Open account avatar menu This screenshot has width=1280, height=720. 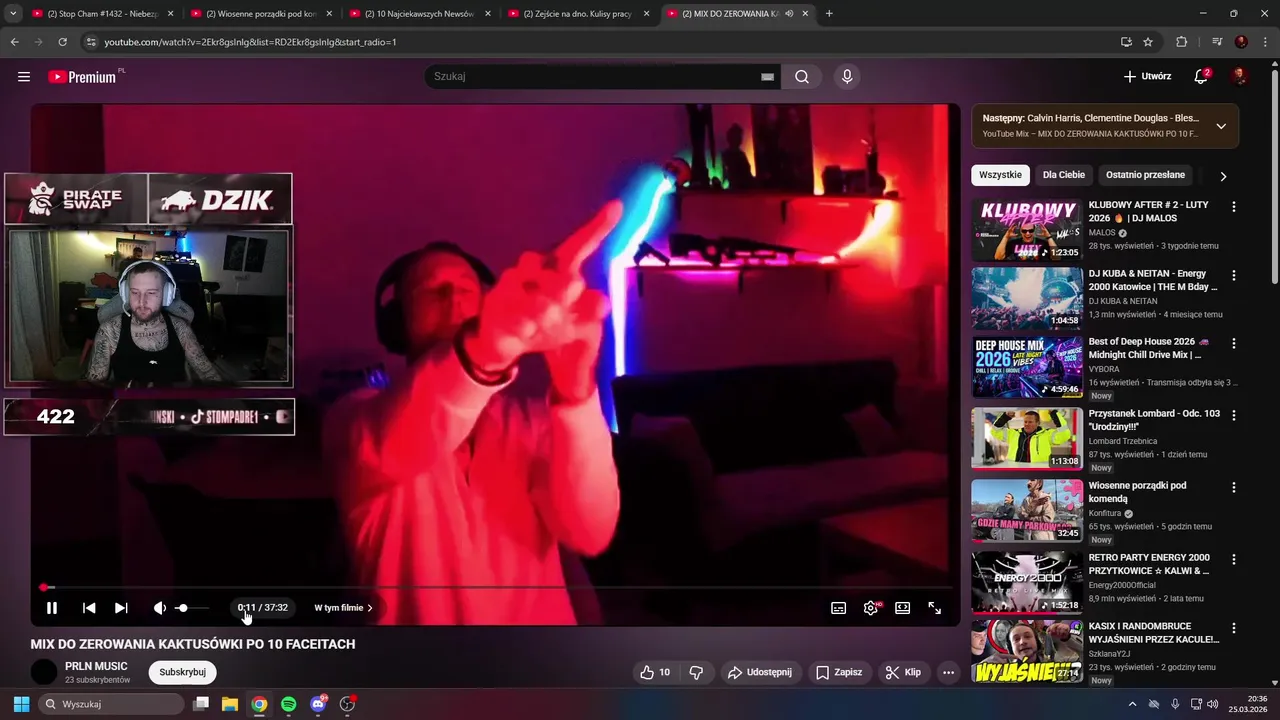click(x=1239, y=77)
